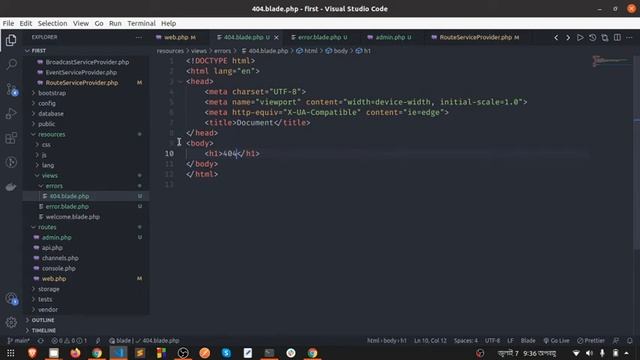Image resolution: width=640 pixels, height=360 pixels.
Task: Click UTF-8 encoding in status bar
Action: pos(492,340)
